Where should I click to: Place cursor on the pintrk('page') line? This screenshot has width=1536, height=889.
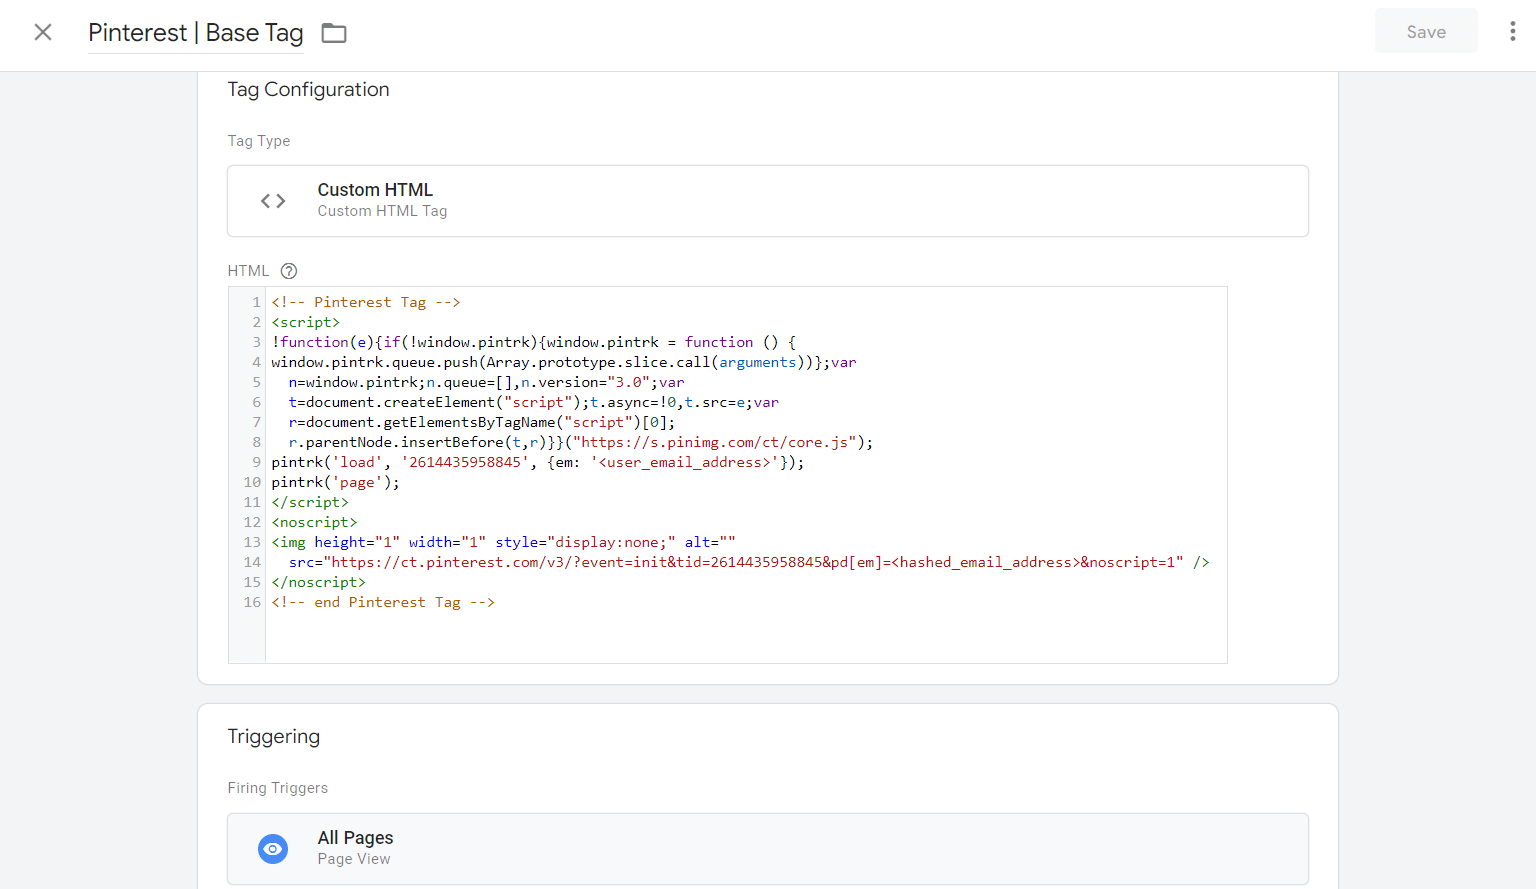[335, 482]
